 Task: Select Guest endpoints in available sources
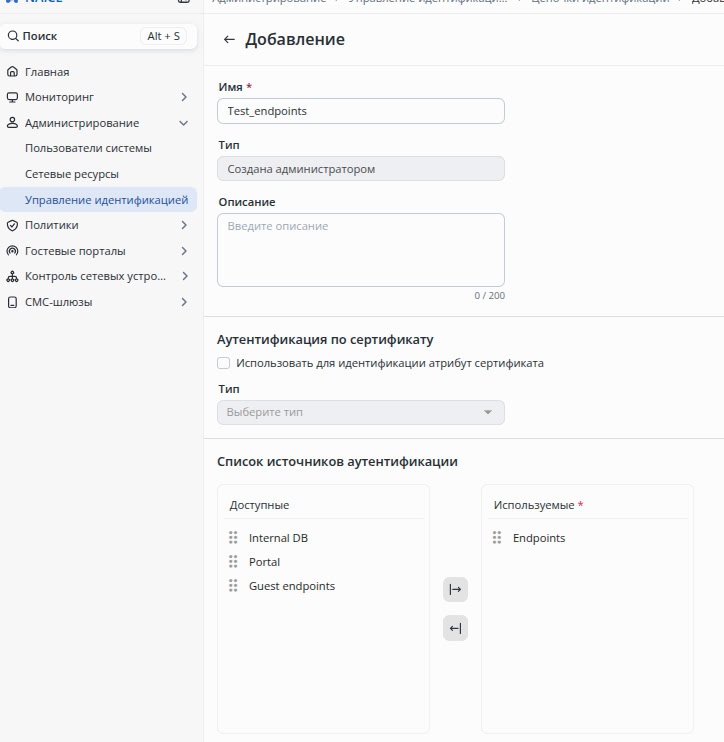coord(291,586)
